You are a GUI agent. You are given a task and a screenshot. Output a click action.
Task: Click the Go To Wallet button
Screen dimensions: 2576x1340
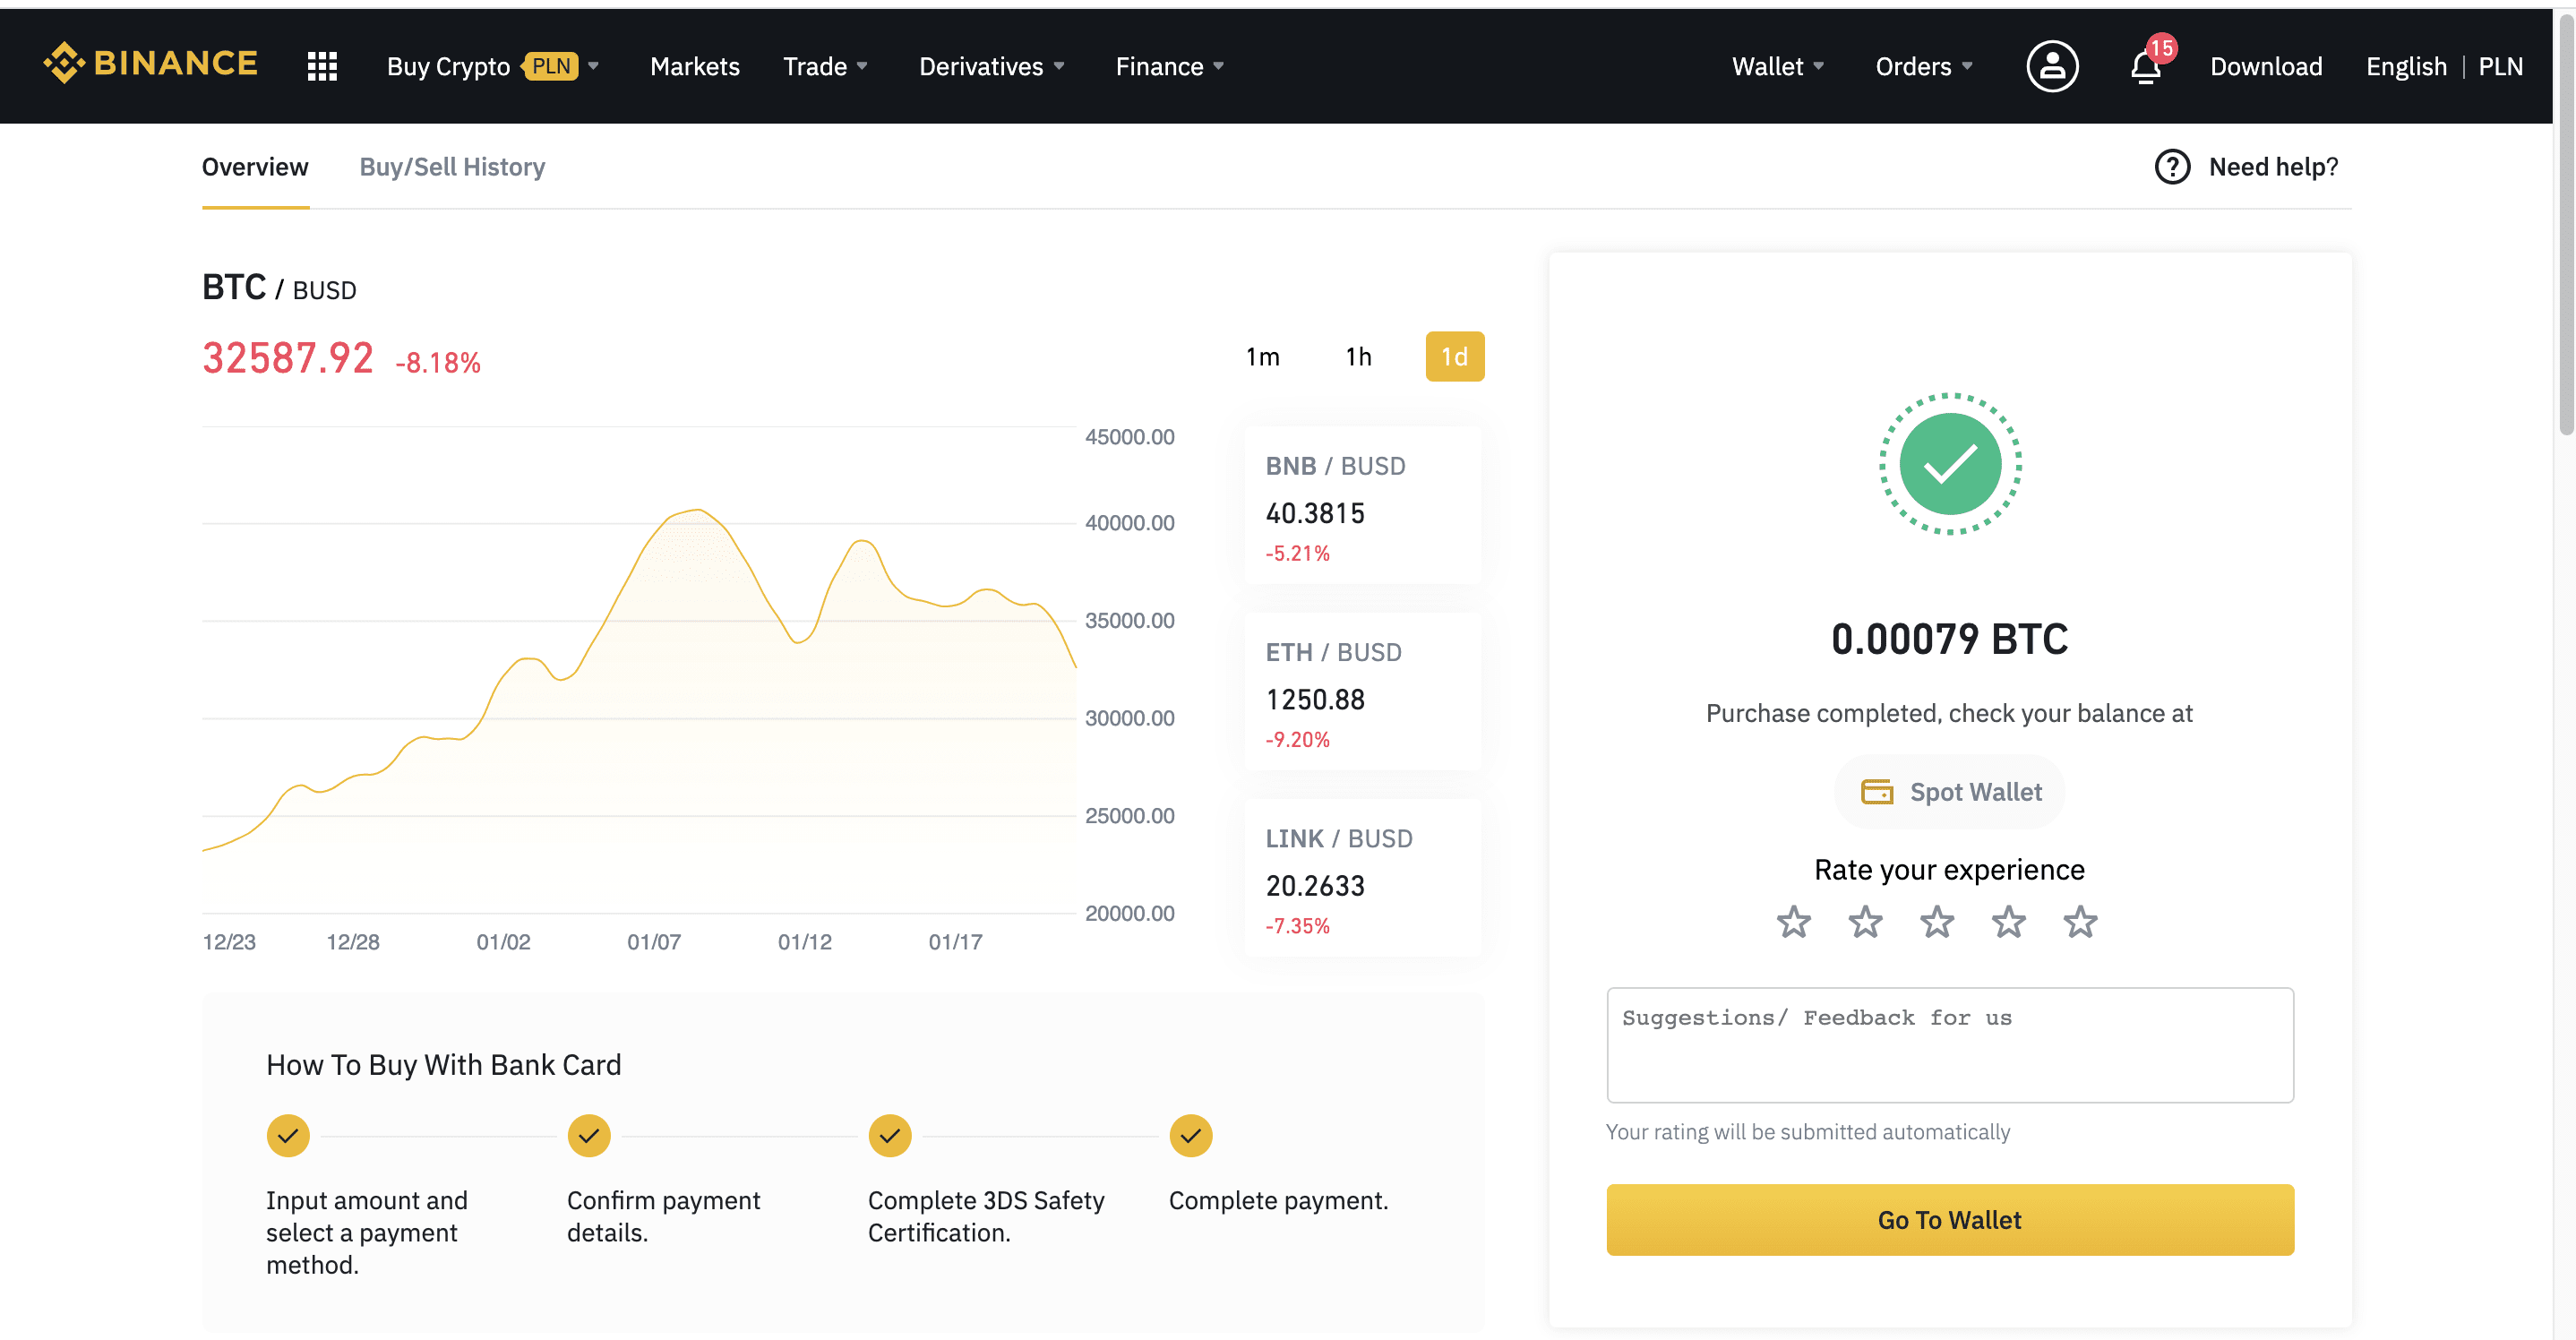point(1949,1219)
